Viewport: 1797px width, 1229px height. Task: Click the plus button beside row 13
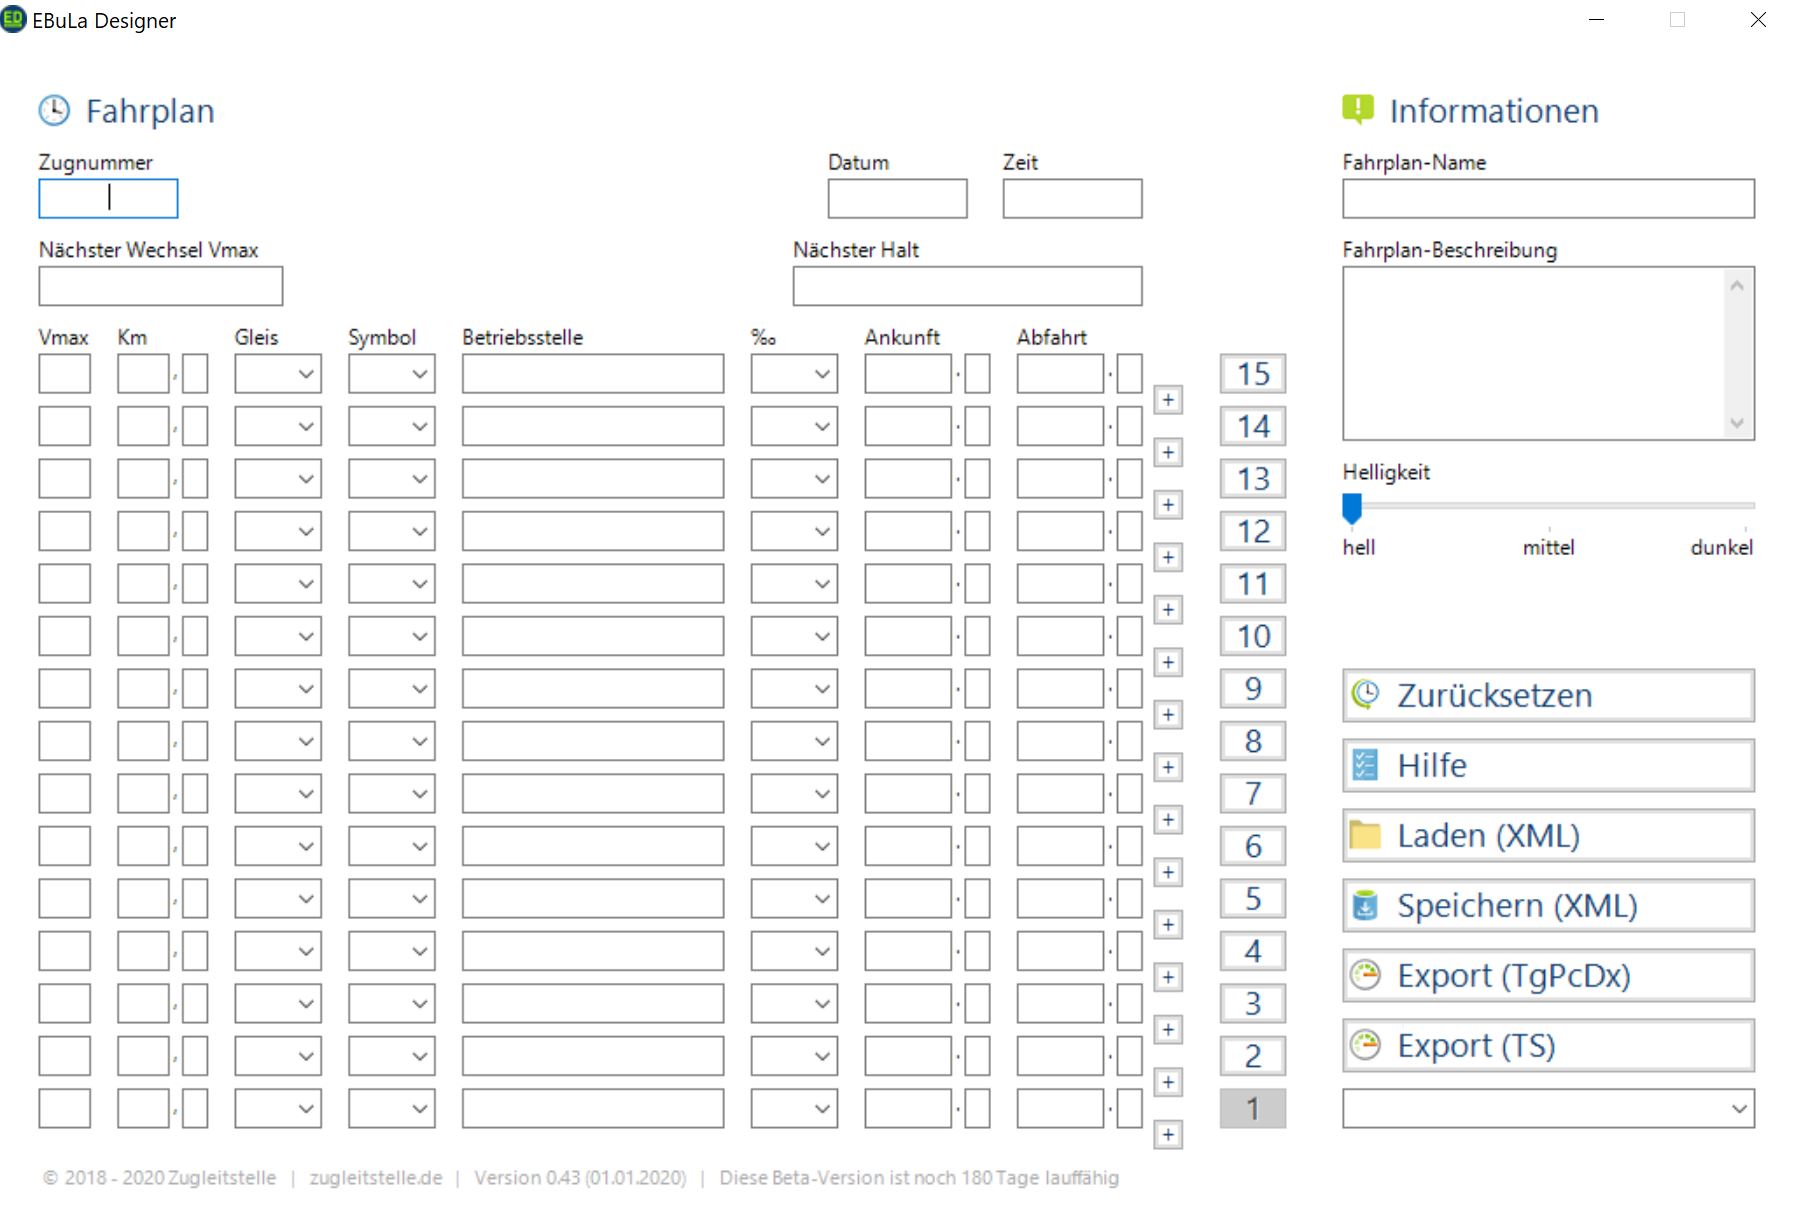click(x=1167, y=505)
